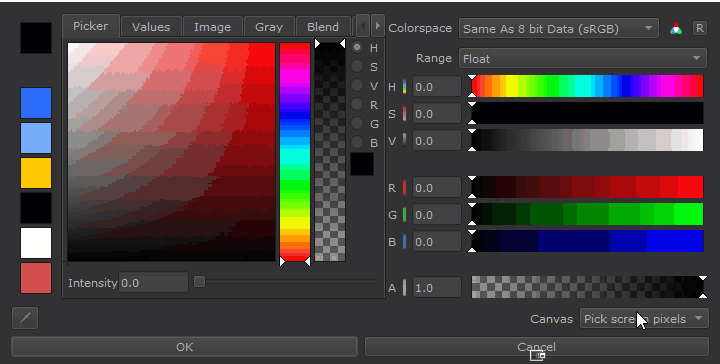720x364 pixels.
Task: Click the green G channel icon
Action: (x=405, y=215)
